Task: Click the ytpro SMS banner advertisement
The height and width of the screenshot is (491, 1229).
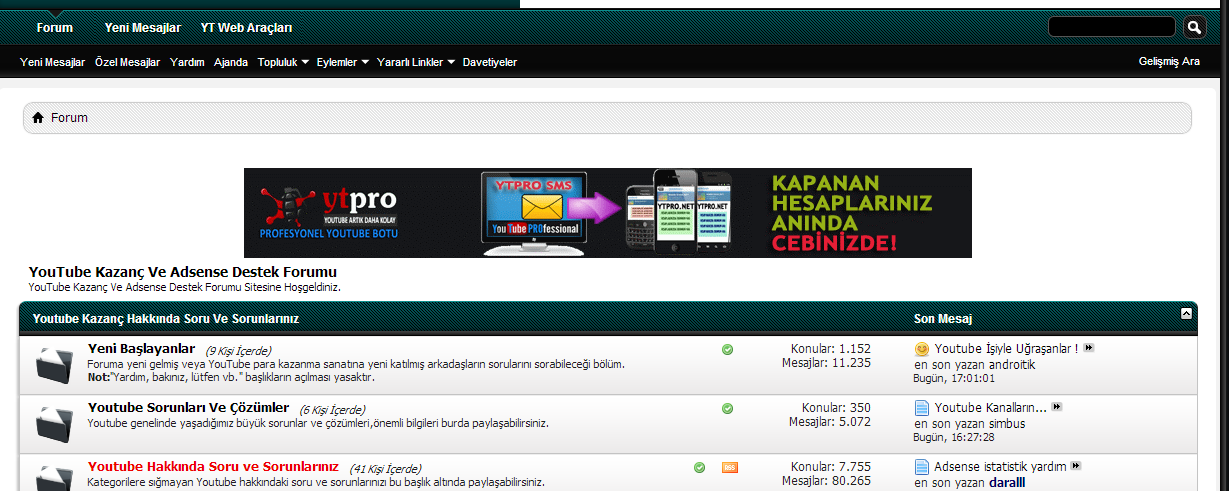Action: [608, 213]
